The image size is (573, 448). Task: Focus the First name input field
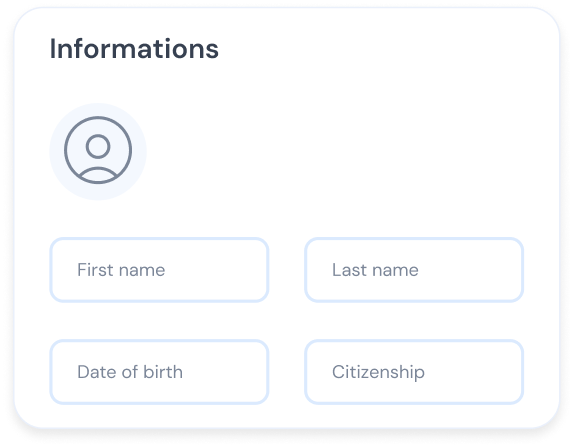tap(159, 270)
